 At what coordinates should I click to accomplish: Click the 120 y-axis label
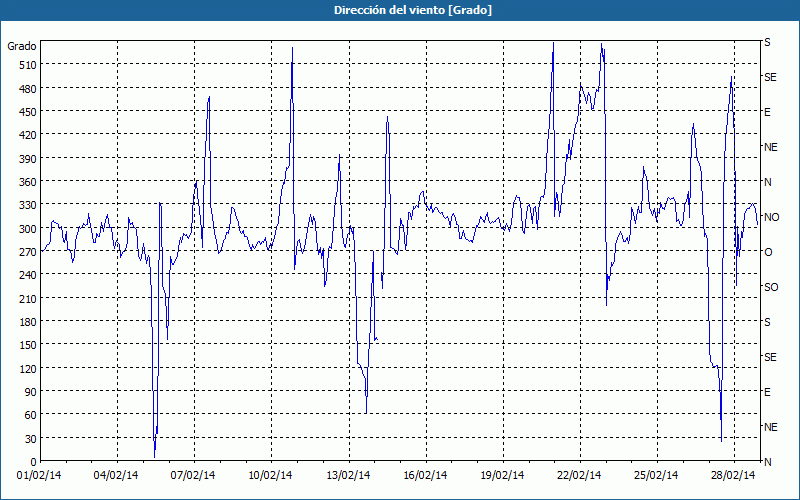click(x=28, y=369)
